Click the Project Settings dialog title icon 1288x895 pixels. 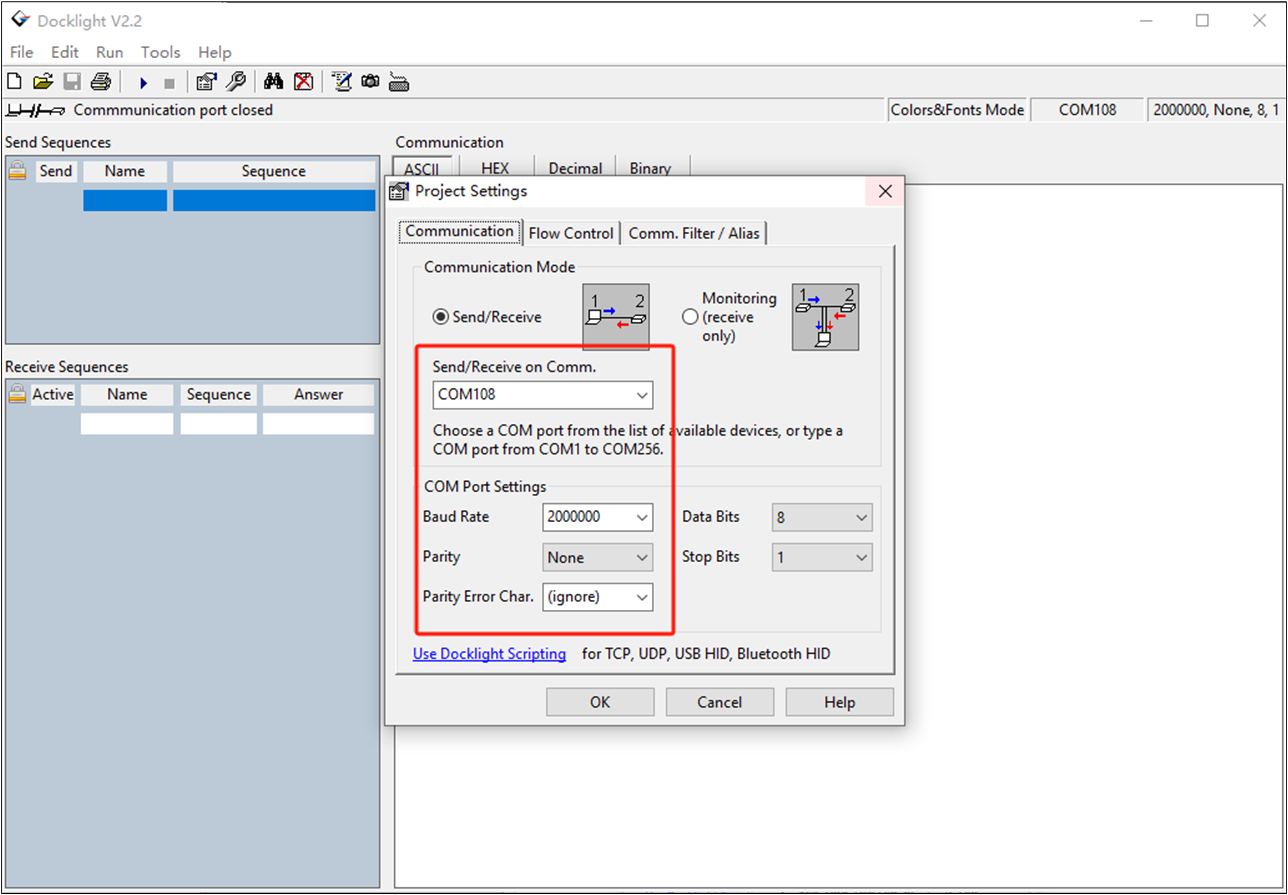[x=399, y=191]
